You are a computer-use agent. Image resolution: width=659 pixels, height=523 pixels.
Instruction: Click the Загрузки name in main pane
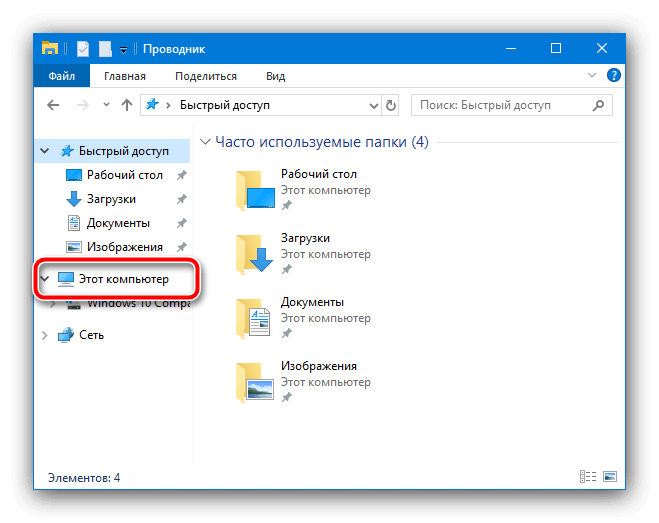tap(305, 238)
